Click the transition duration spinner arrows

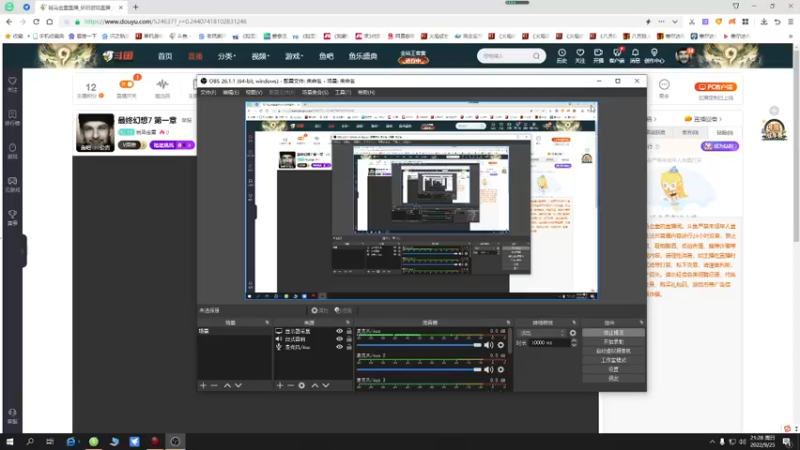pyautogui.click(x=573, y=343)
